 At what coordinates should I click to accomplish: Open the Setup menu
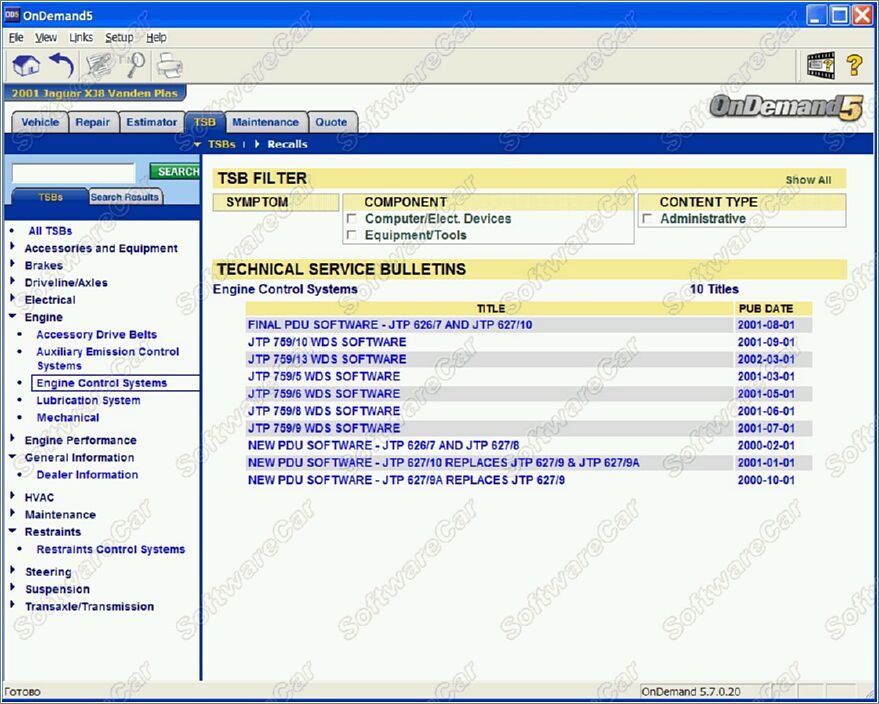119,37
